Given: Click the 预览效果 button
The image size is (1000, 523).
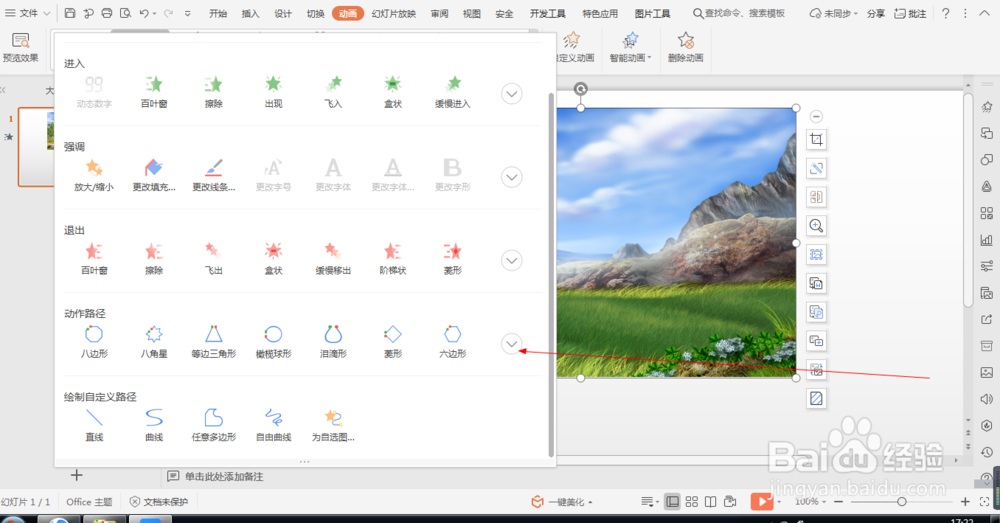Looking at the screenshot, I should (x=21, y=48).
